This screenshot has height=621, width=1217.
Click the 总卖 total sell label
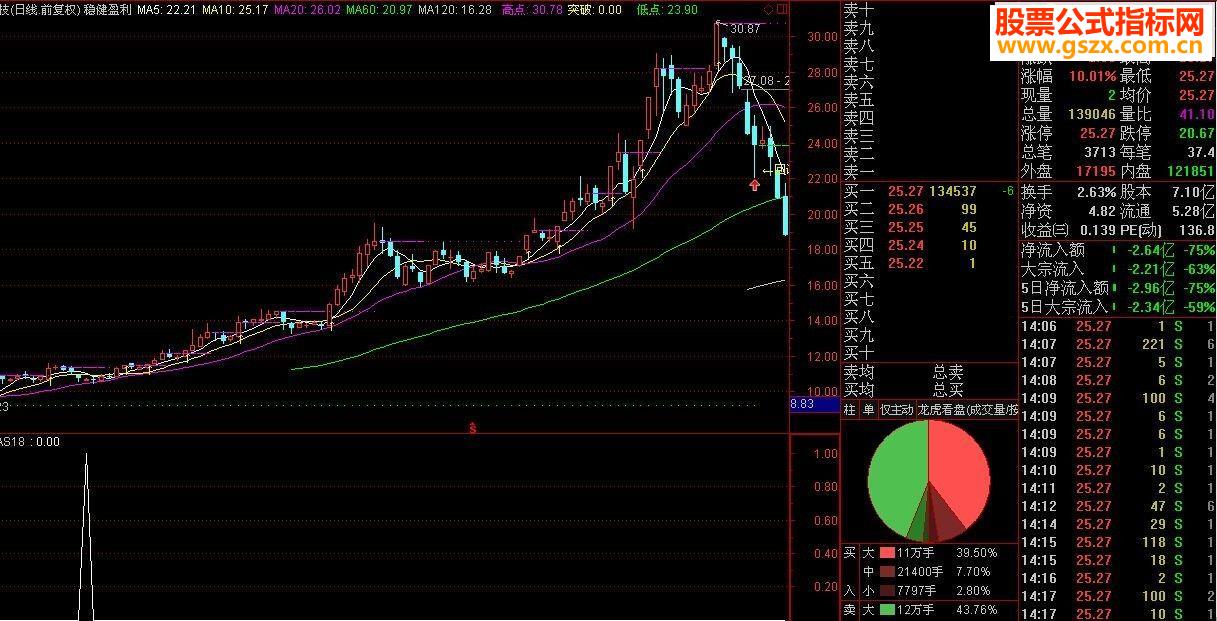pyautogui.click(x=947, y=371)
